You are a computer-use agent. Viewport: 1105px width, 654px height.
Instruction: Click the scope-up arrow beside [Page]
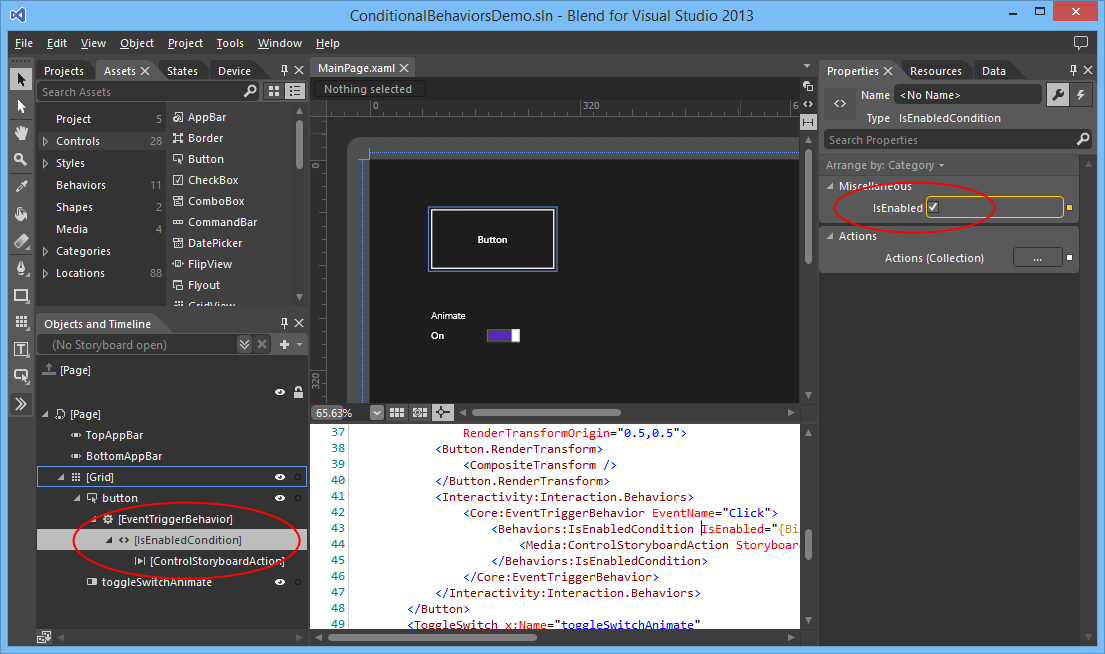coord(49,369)
